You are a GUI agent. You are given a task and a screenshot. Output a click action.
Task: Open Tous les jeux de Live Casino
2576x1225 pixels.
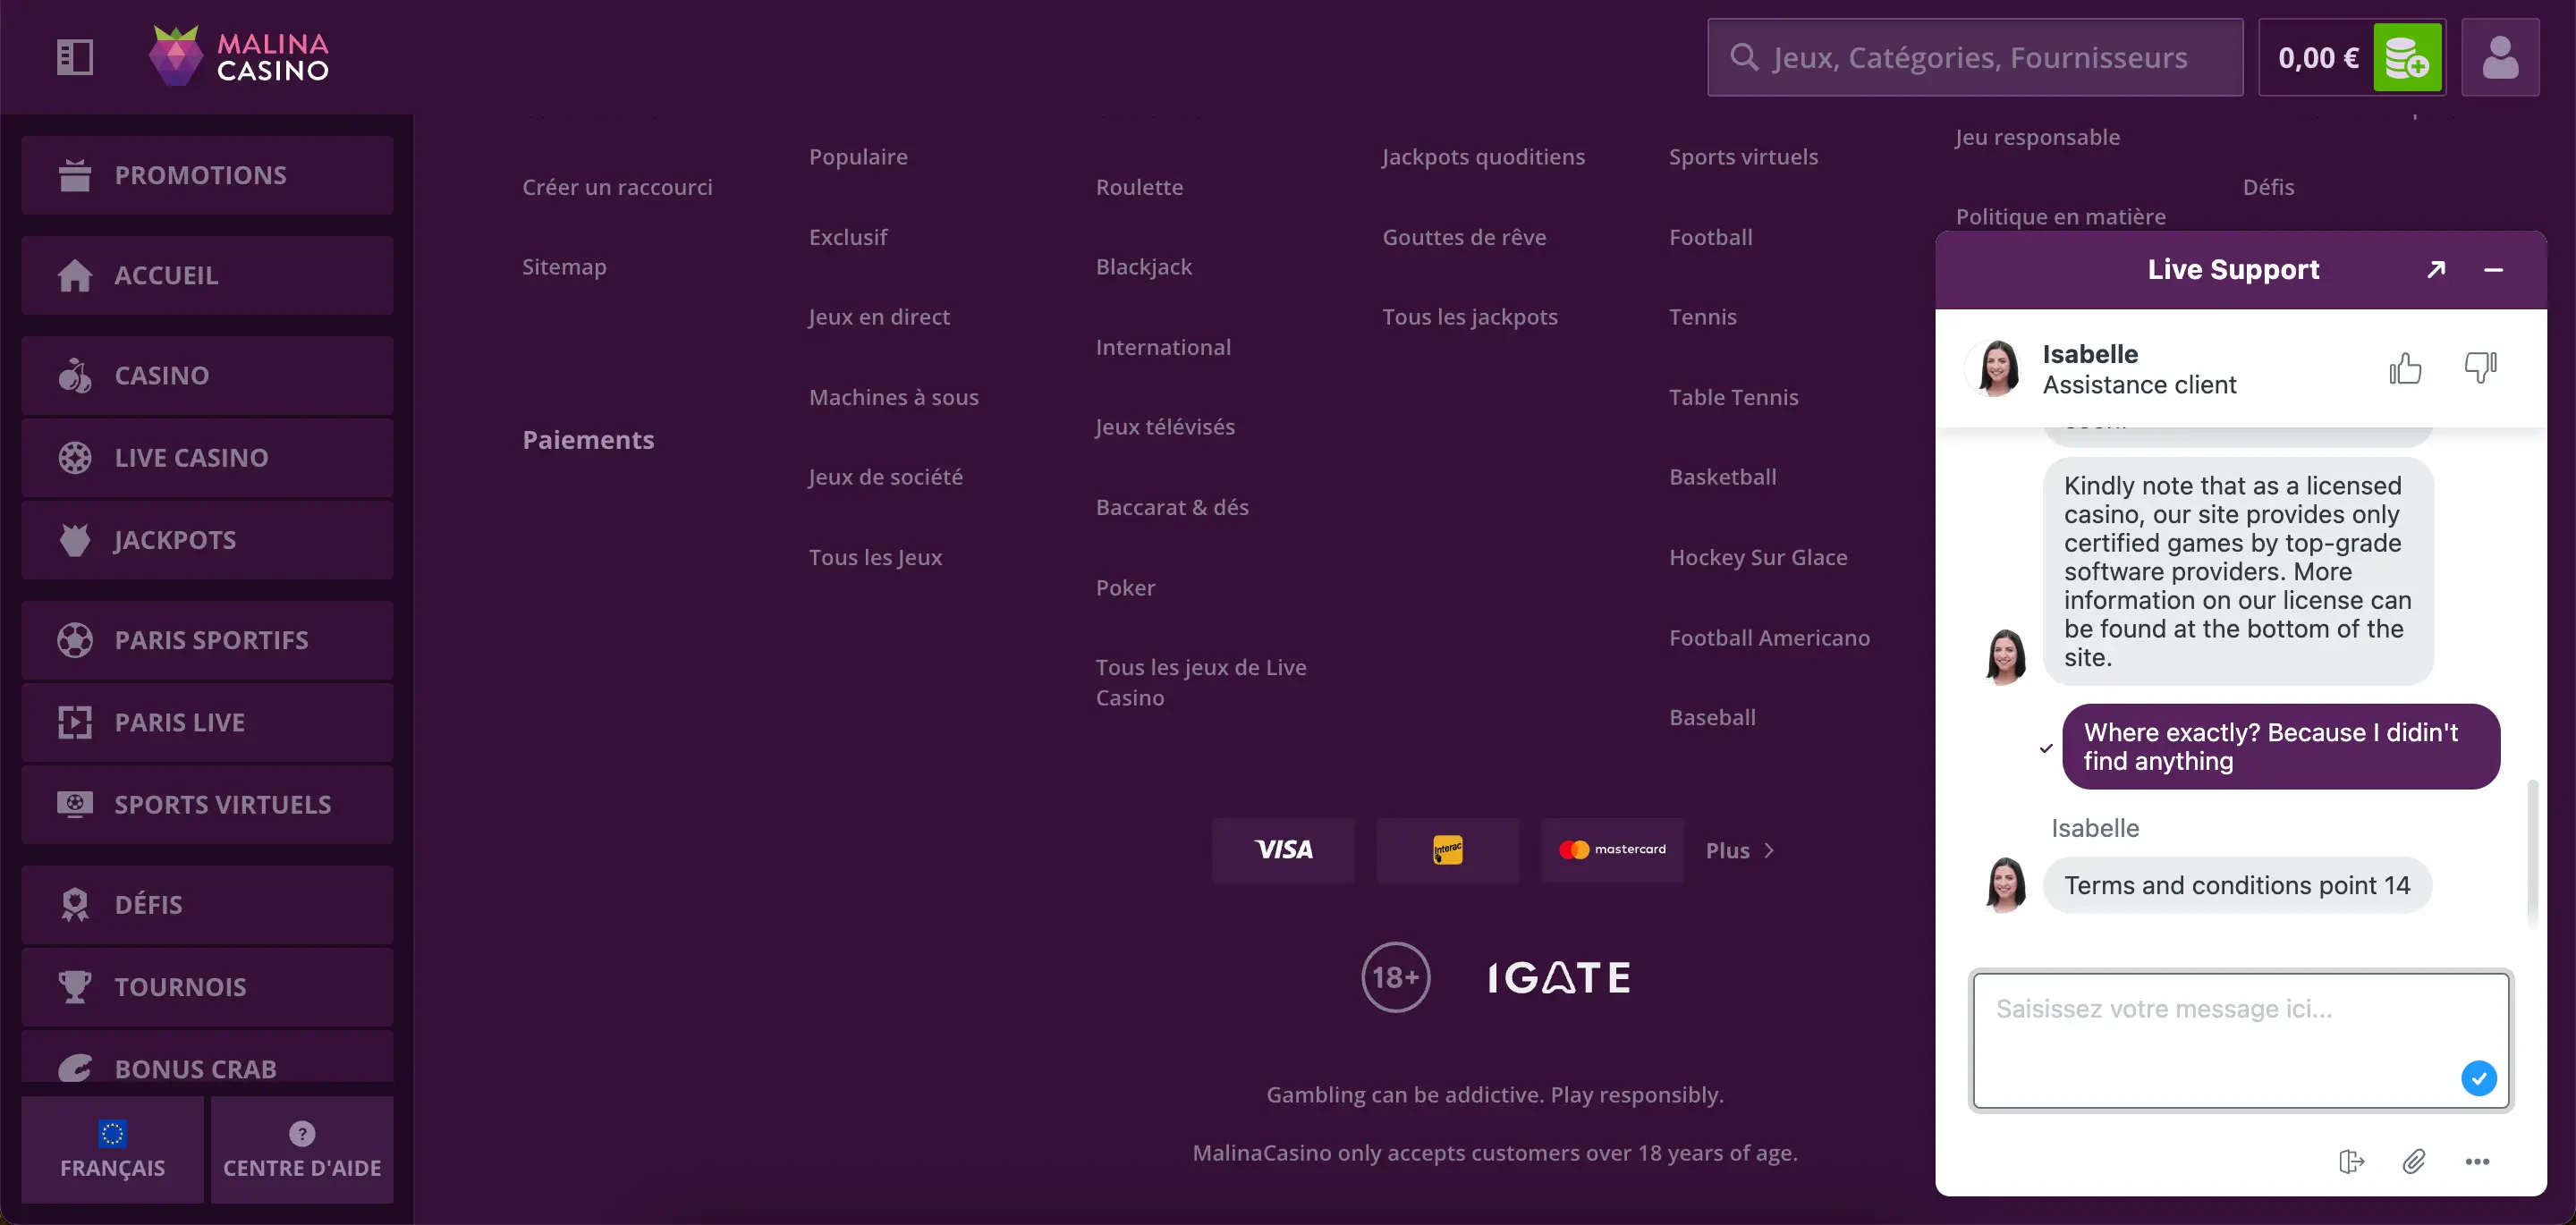pos(1201,682)
